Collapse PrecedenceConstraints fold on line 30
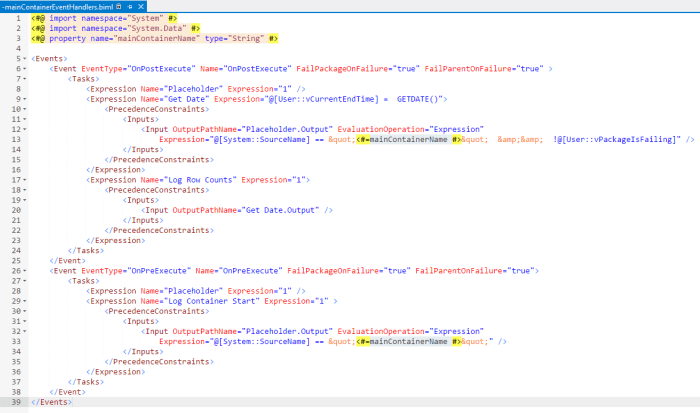 25,311
